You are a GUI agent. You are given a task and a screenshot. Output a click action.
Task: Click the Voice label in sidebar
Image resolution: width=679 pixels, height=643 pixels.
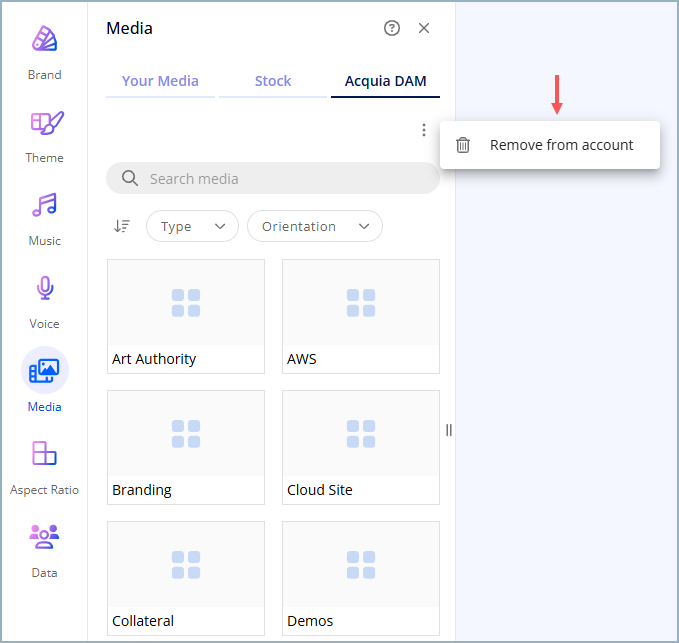45,324
